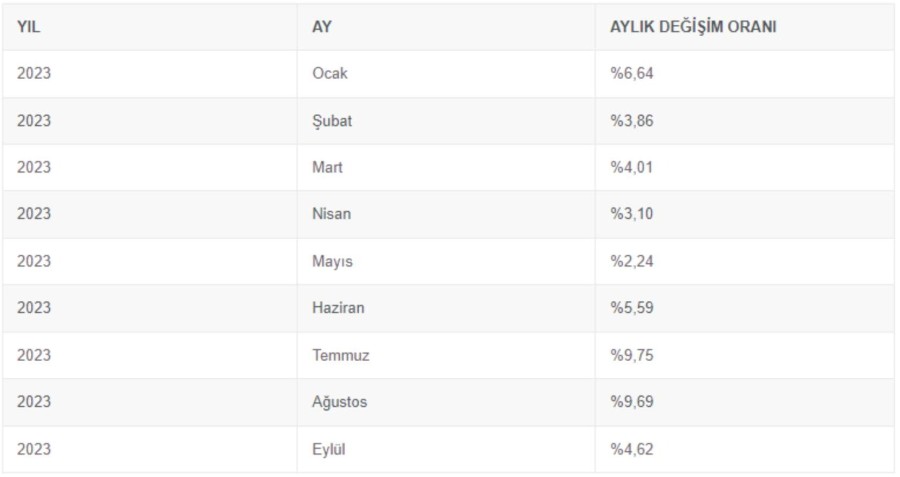
Task: Click the %9,69 rate value
Action: click(x=632, y=402)
